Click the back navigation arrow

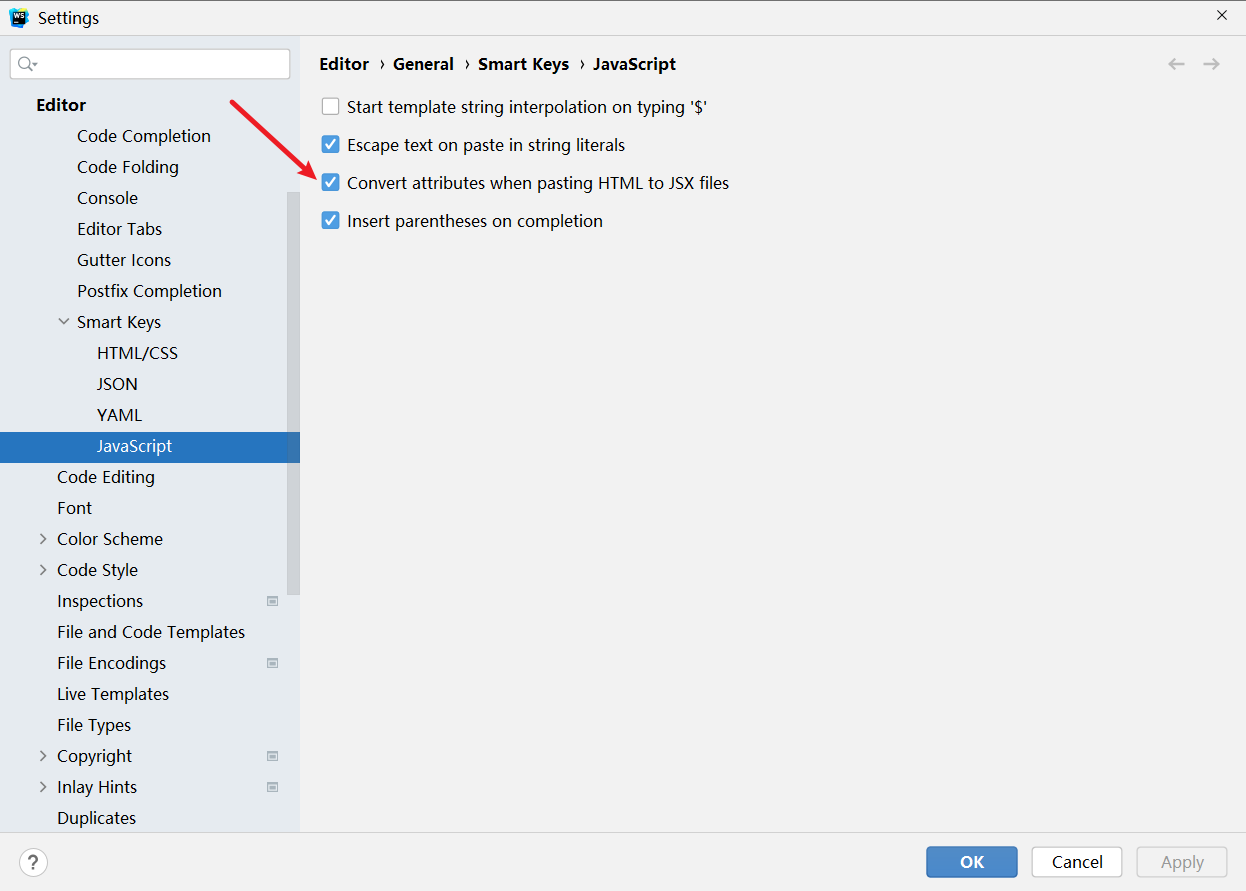click(x=1176, y=63)
